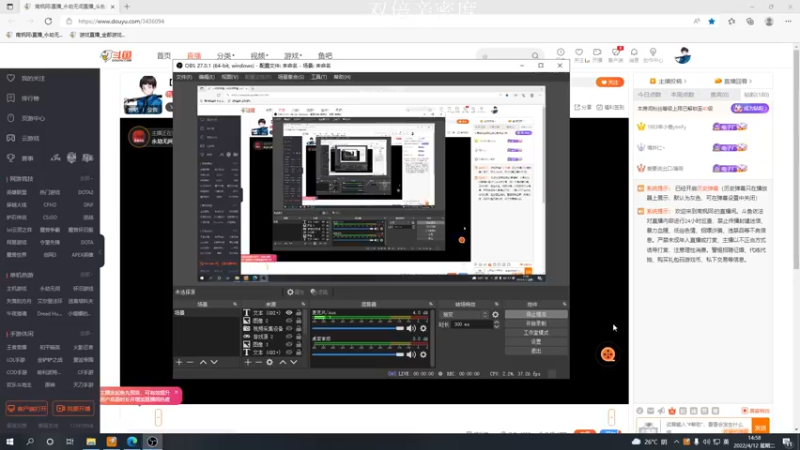The height and width of the screenshot is (450, 800).
Task: Favorite this page with the star icon in the address bar
Action: (712, 21)
